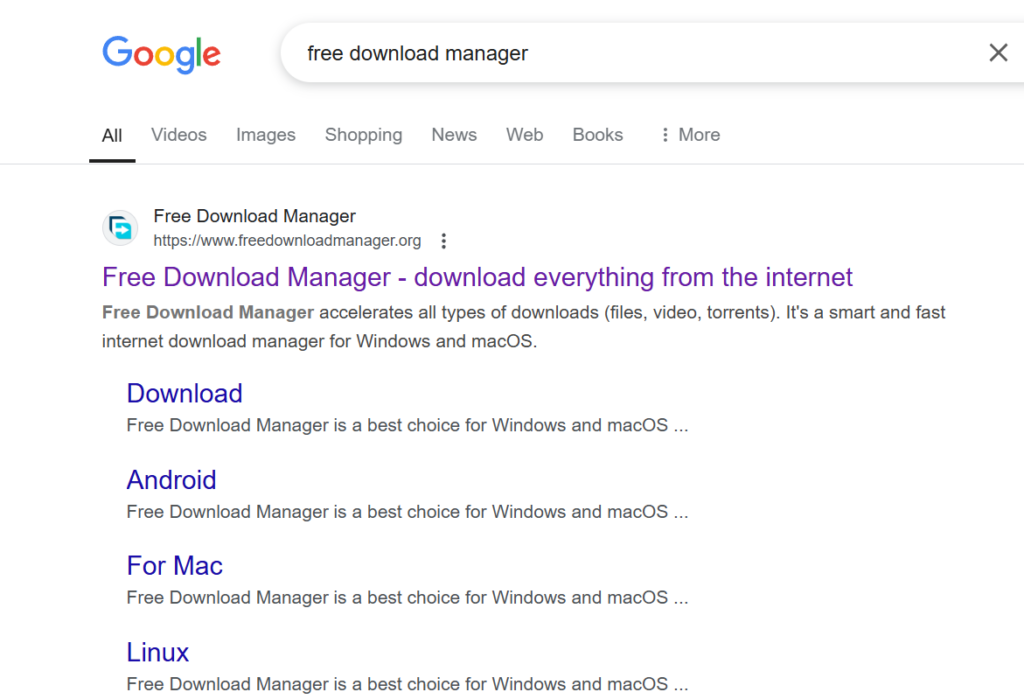Go to the News tab
Viewport: 1024px width, 699px height.
click(x=454, y=135)
